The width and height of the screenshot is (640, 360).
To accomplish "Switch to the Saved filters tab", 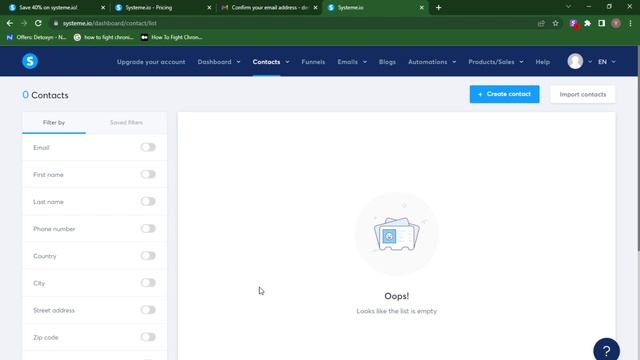I will pos(127,122).
